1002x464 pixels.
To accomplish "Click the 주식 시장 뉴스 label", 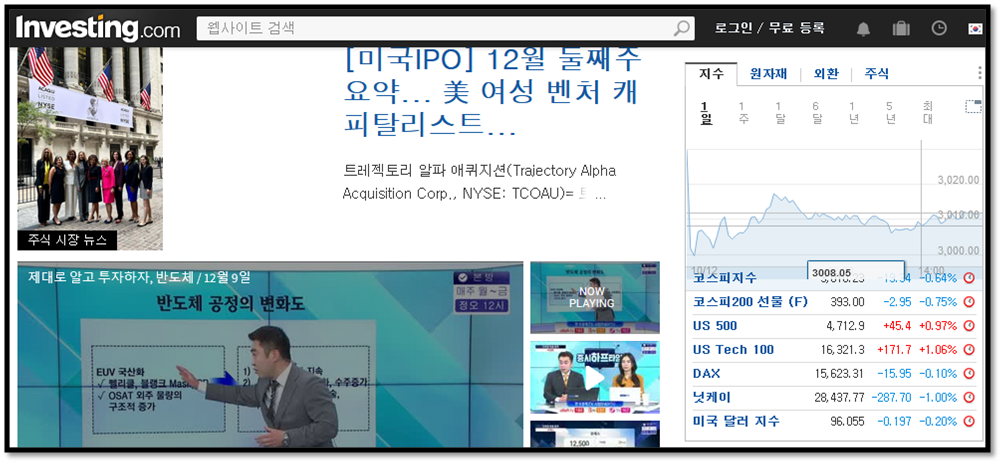I will [67, 240].
